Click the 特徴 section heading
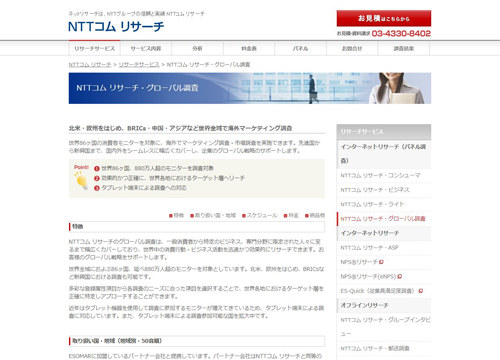This screenshot has height=360, width=500. [197, 227]
